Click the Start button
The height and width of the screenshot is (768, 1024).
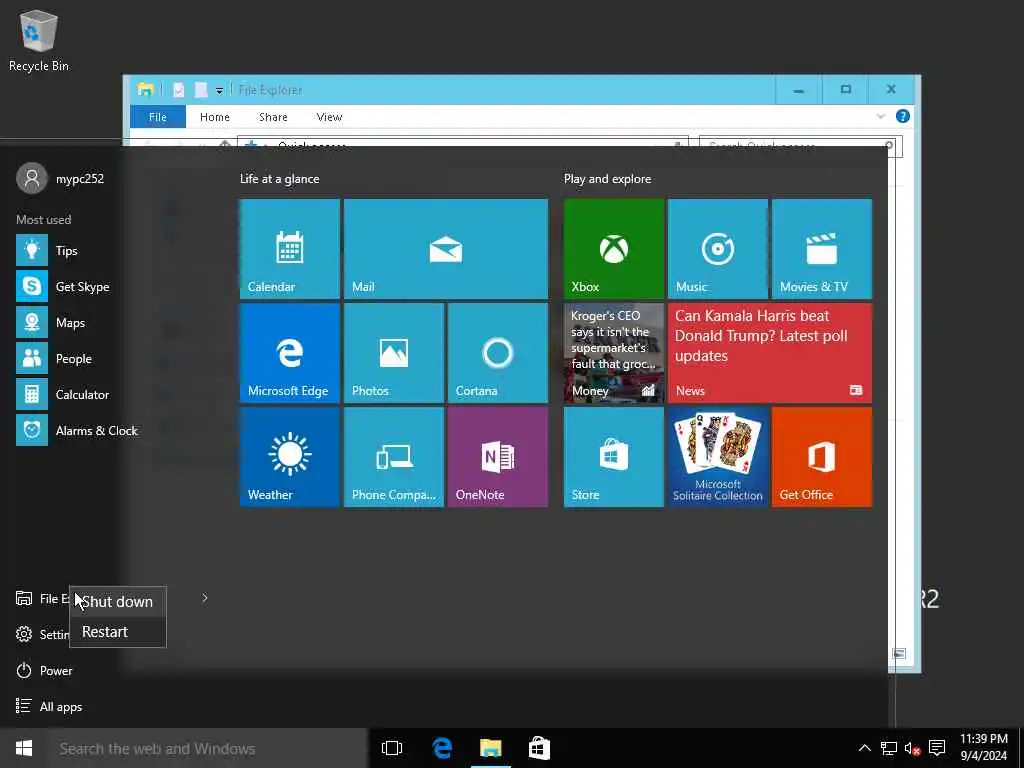[24, 748]
